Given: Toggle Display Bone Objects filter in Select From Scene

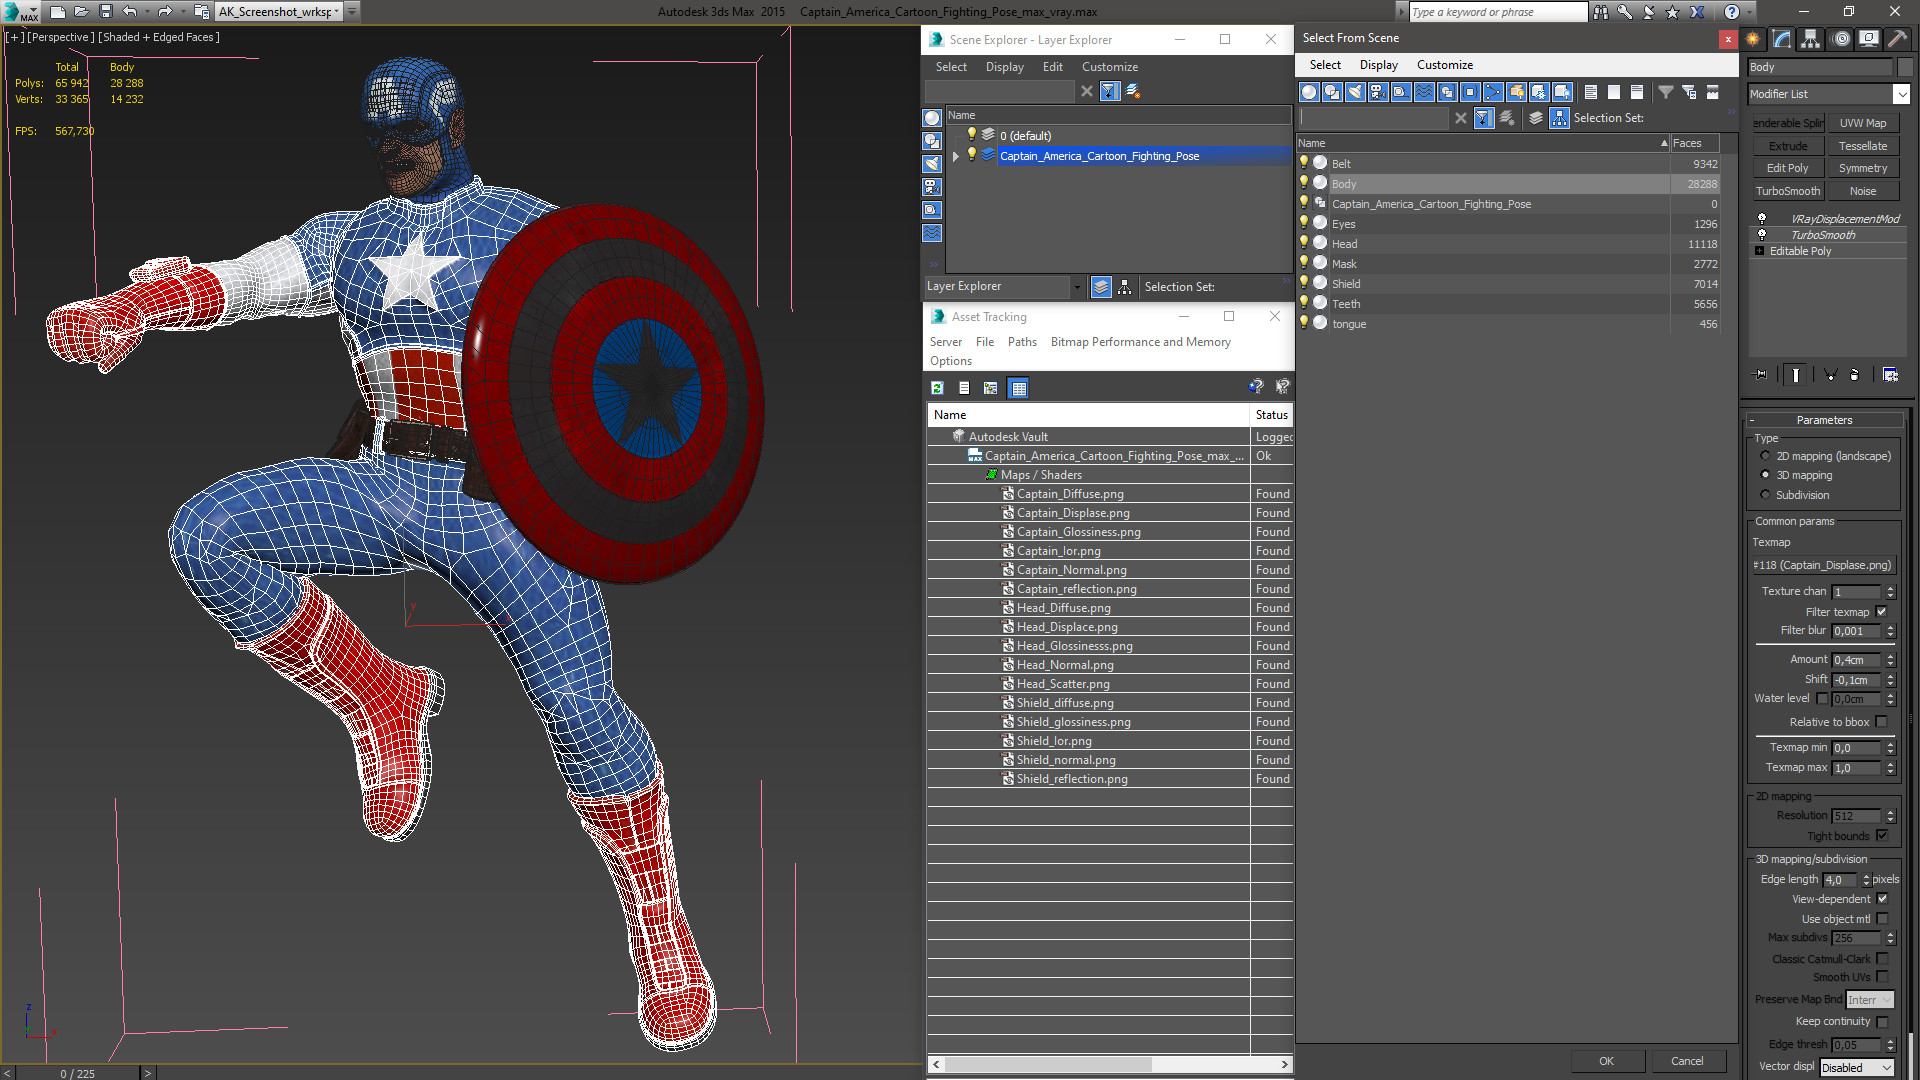Looking at the screenshot, I should tap(1493, 92).
